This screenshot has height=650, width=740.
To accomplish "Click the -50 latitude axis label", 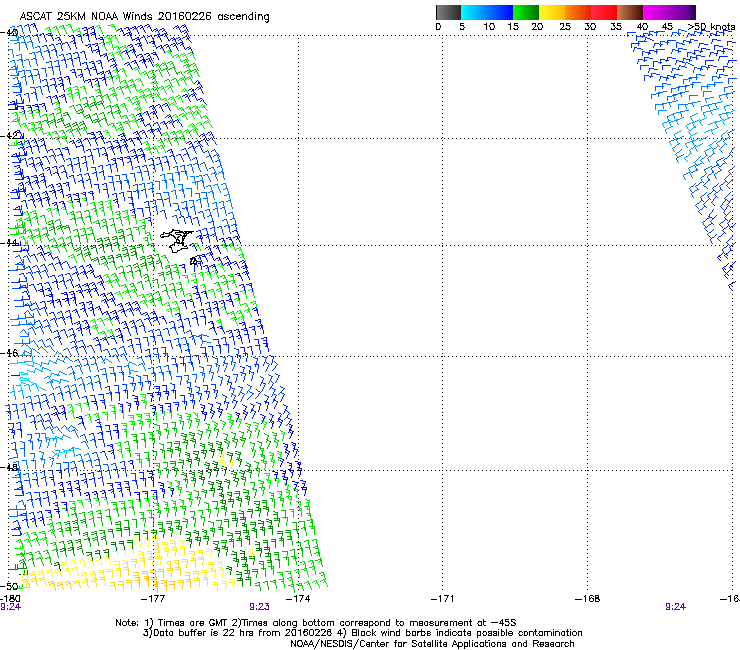I will tap(10, 586).
